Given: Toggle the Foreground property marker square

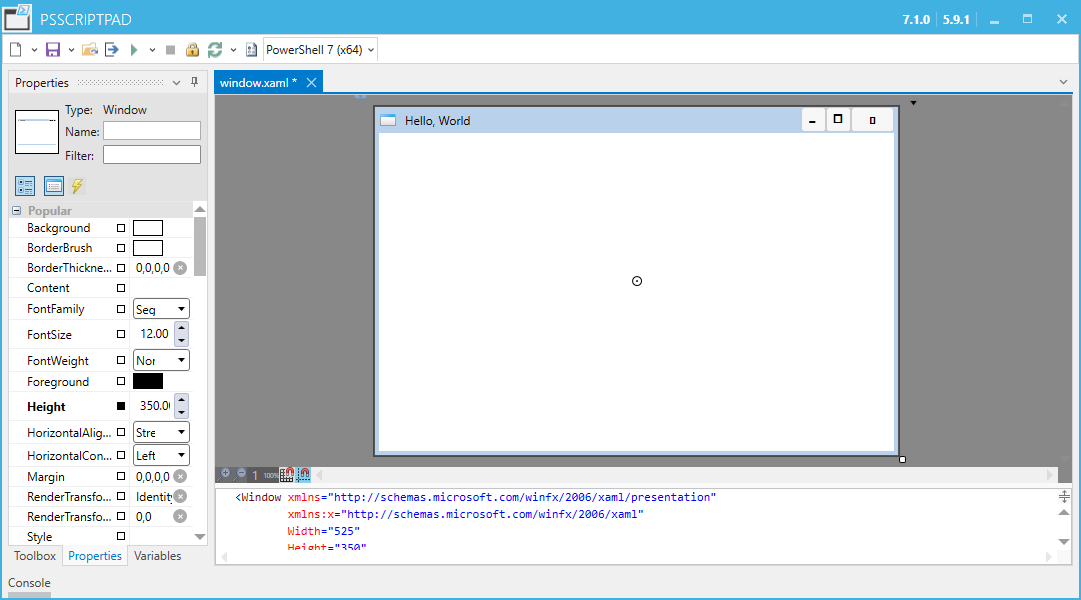Looking at the screenshot, I should (x=121, y=382).
